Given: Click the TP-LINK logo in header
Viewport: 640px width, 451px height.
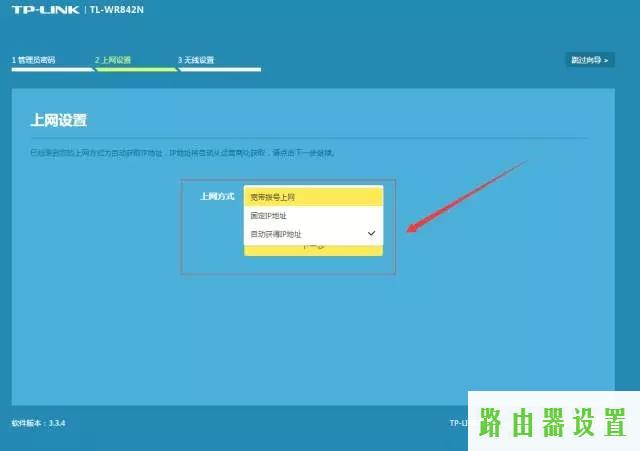Looking at the screenshot, I should click(45, 10).
